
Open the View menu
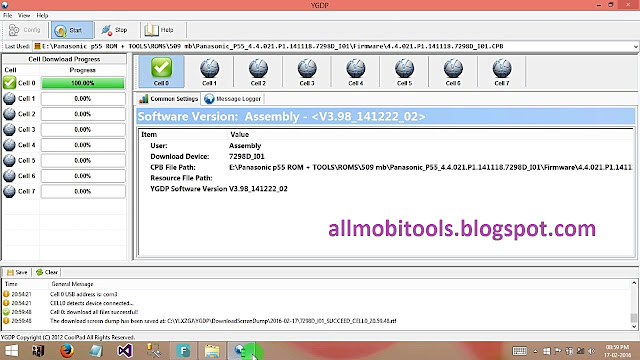pos(24,16)
